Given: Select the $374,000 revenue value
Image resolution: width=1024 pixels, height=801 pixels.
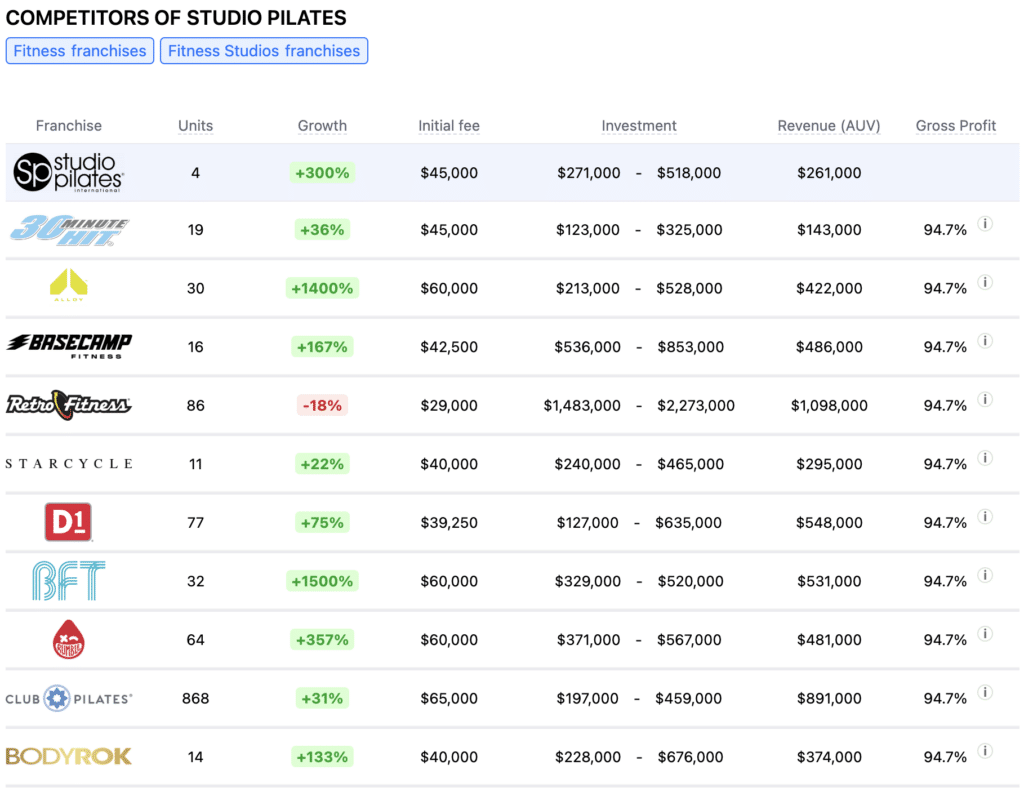Looking at the screenshot, I should tap(829, 757).
